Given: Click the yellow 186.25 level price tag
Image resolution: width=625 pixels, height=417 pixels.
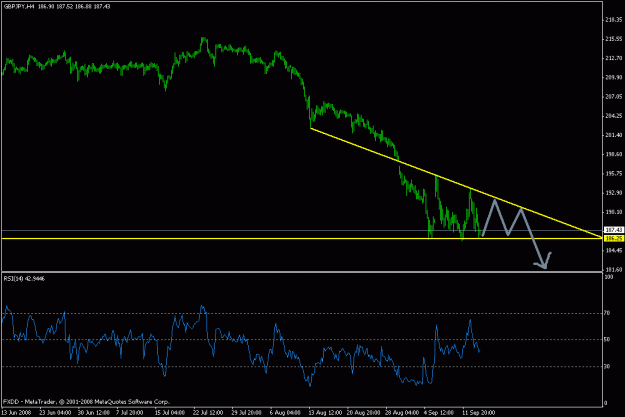Looking at the screenshot, I should [614, 238].
